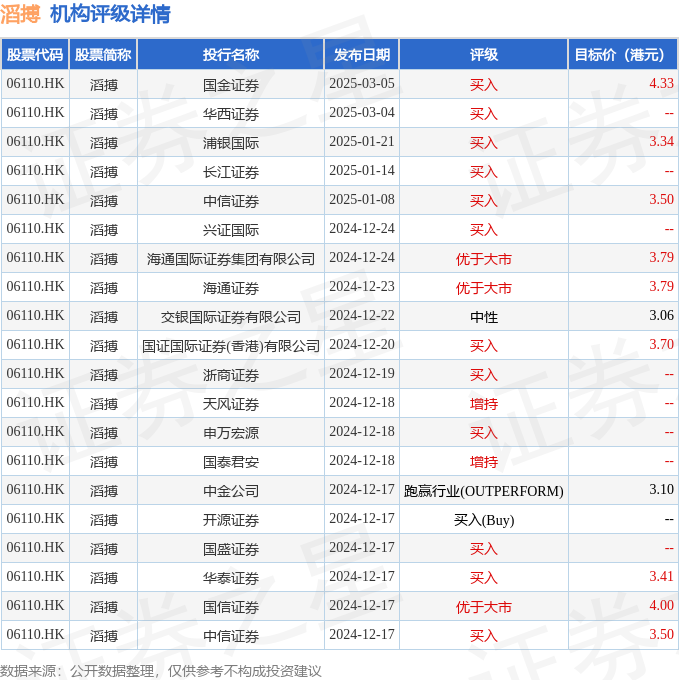Select the 华西证券 cell

231,113
